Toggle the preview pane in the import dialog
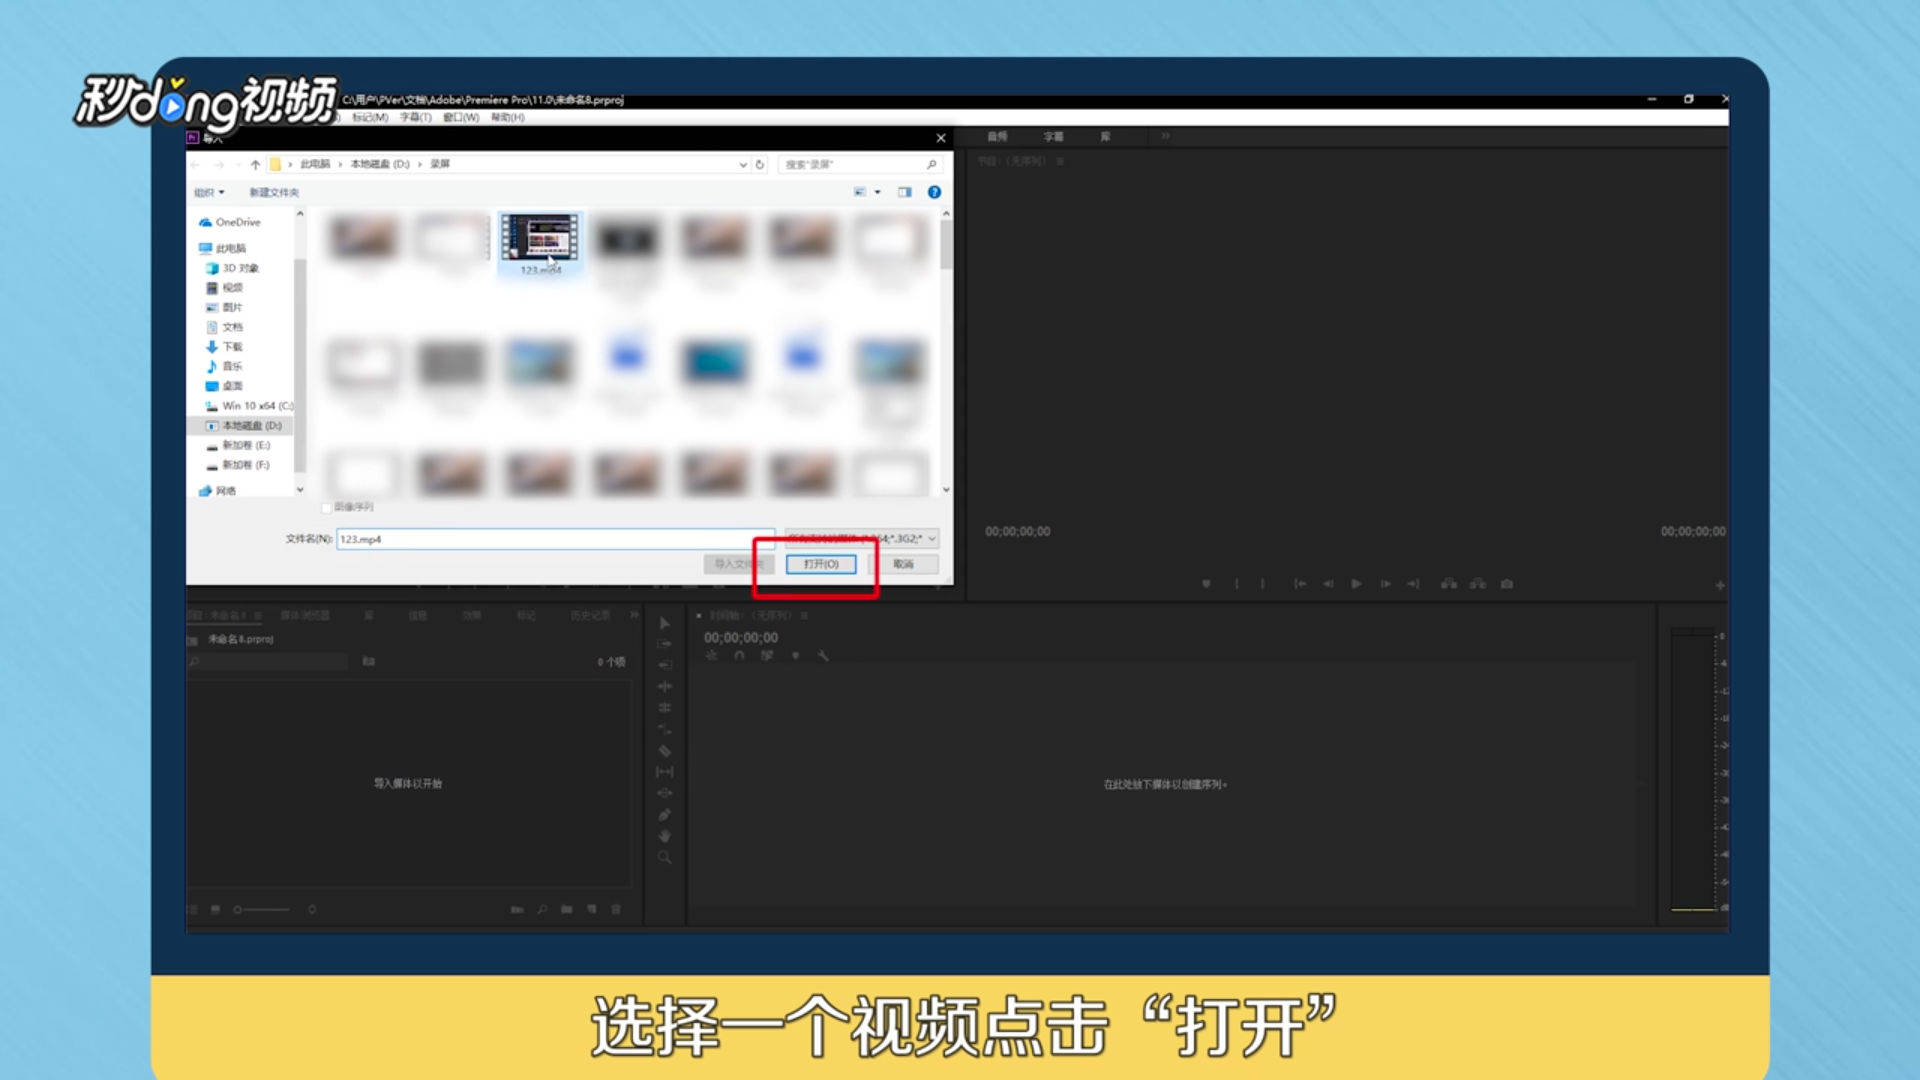The image size is (1920, 1080). click(x=905, y=192)
